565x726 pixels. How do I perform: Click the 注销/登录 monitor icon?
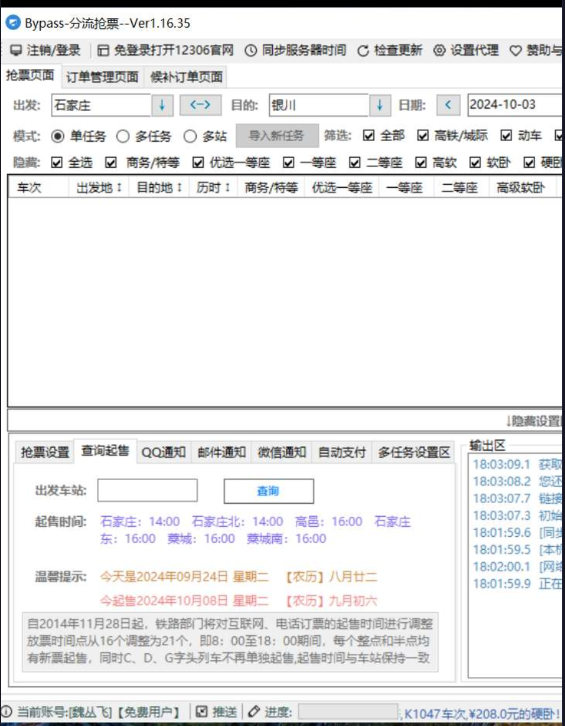pos(16,50)
